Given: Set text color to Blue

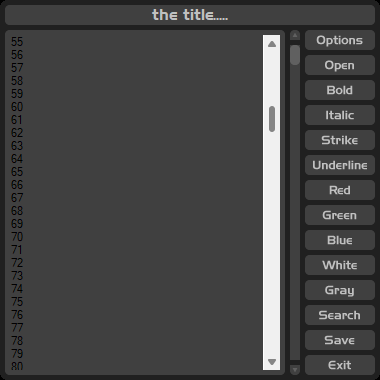Looking at the screenshot, I should pos(340,240).
